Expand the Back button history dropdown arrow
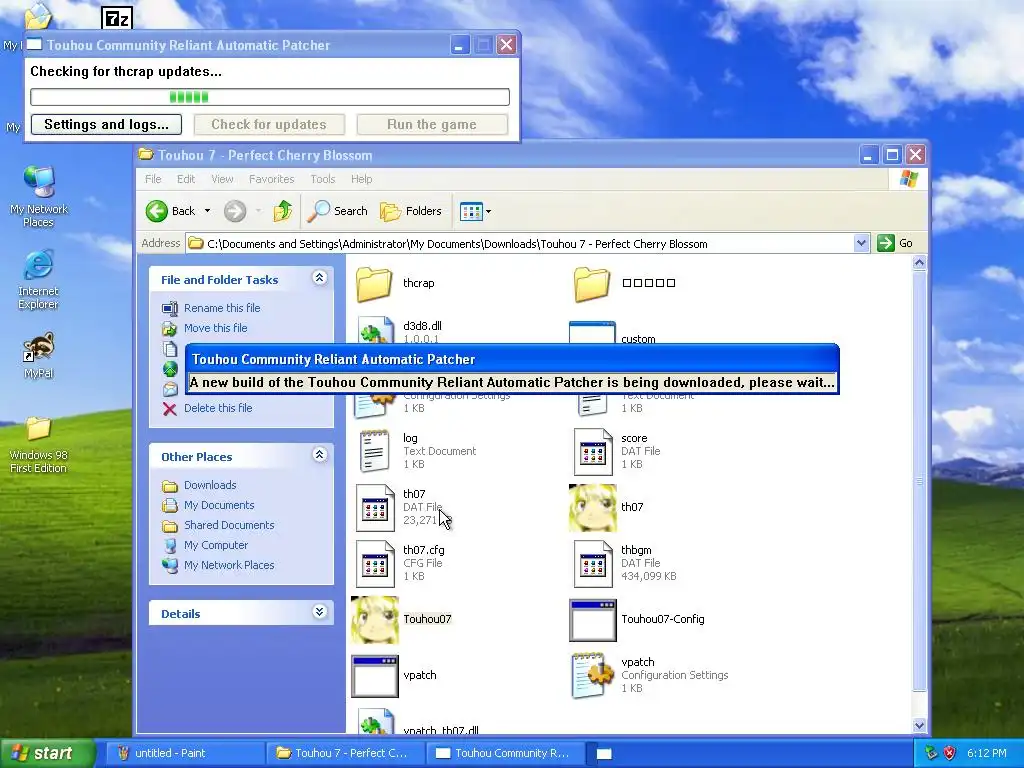The width and height of the screenshot is (1024, 768). pyautogui.click(x=207, y=211)
